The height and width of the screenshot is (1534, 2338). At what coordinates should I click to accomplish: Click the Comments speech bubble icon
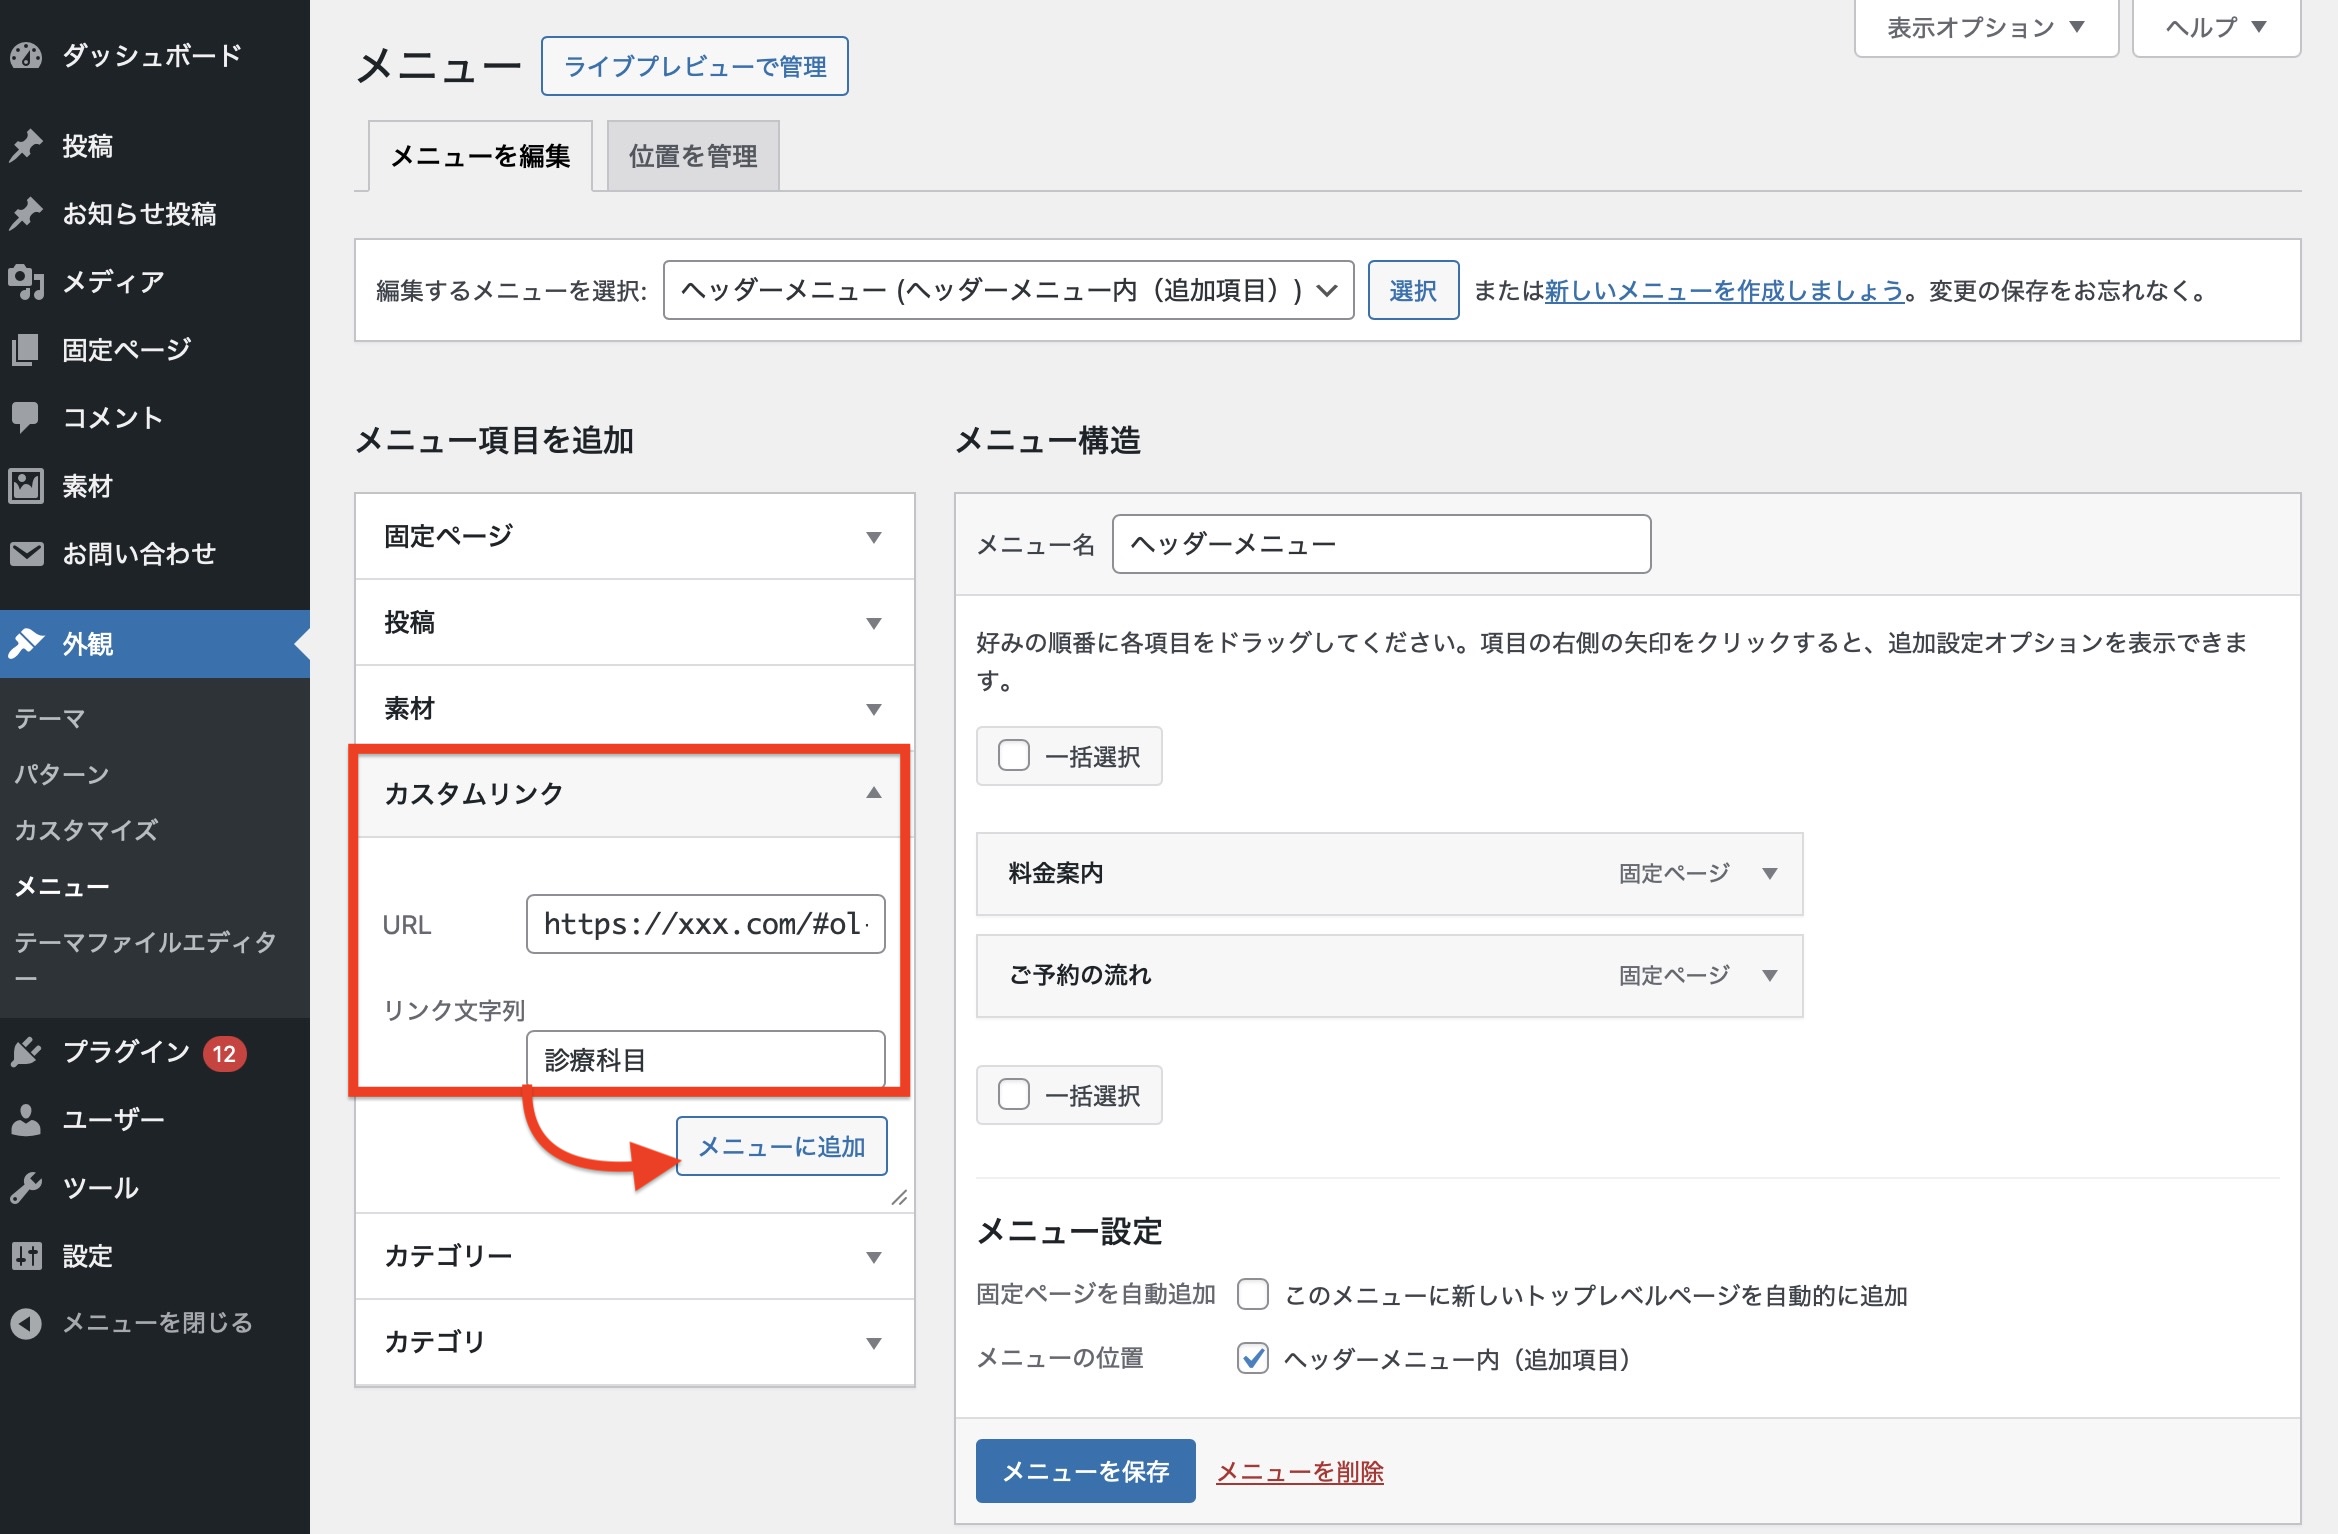(25, 417)
